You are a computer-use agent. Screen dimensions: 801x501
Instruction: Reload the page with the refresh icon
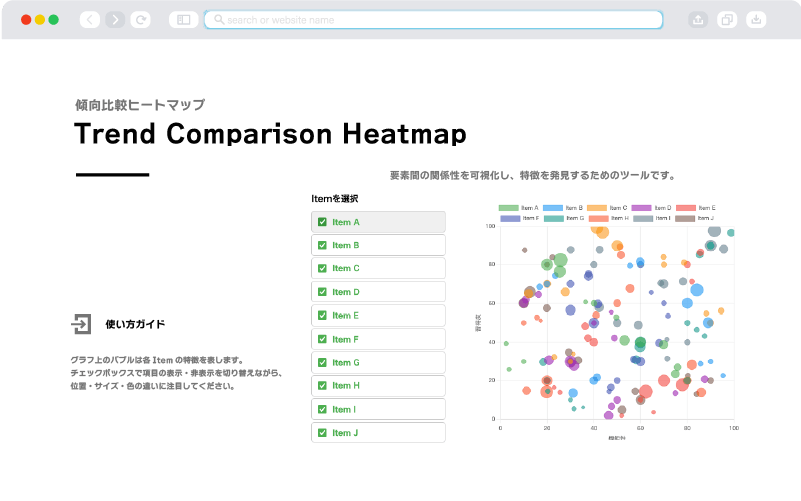click(x=141, y=19)
